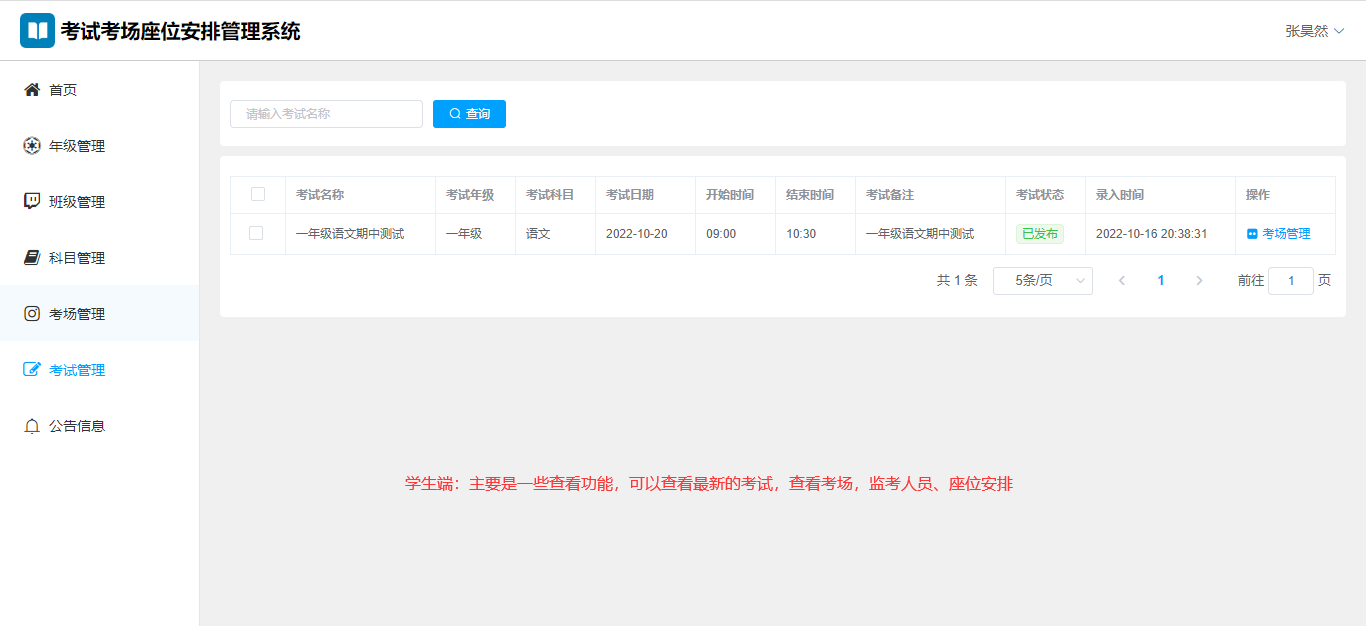Click the book logo icon in header
This screenshot has height=626, width=1366.
pos(38,30)
